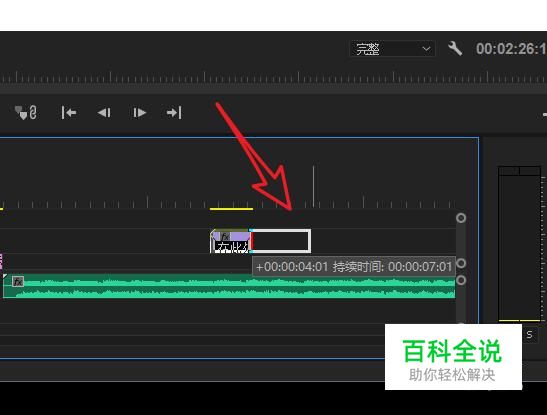Select the green audio waveform clip
This screenshot has width=547, height=415.
point(229,286)
